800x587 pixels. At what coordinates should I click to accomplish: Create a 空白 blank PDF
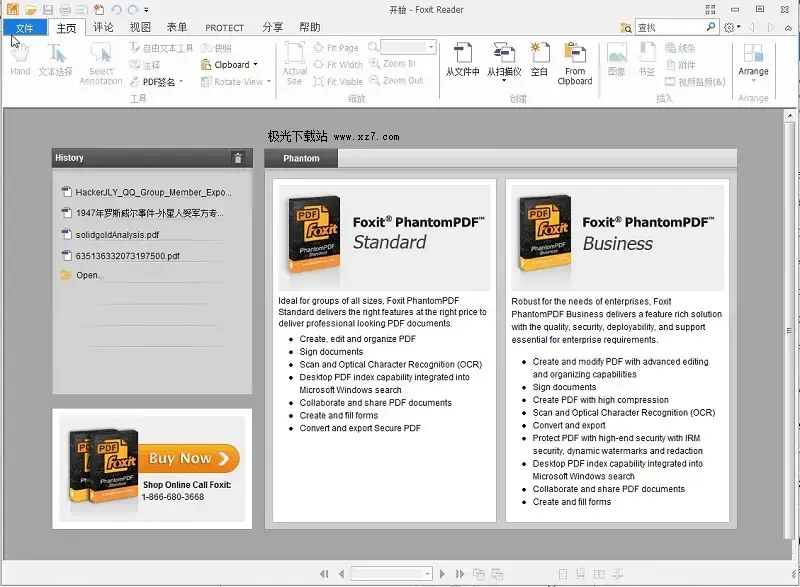point(539,60)
